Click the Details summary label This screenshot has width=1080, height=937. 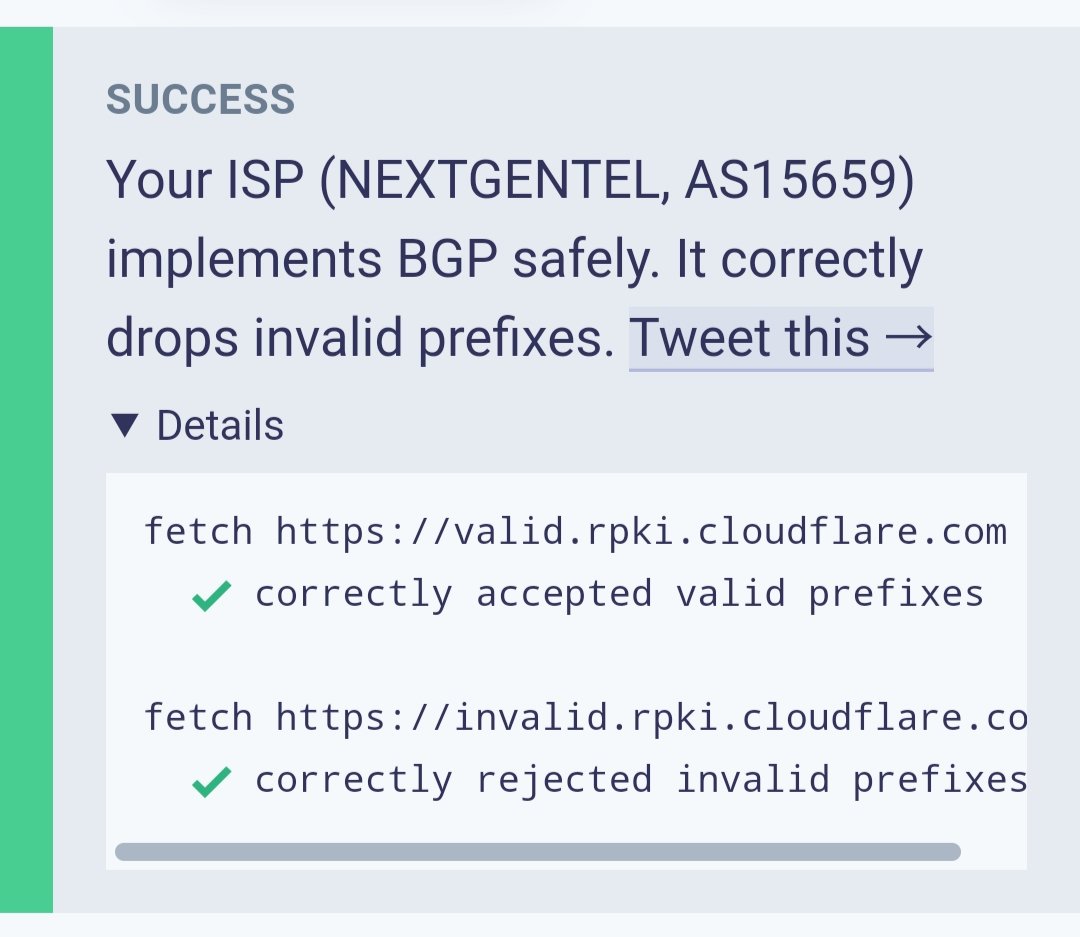coord(220,425)
